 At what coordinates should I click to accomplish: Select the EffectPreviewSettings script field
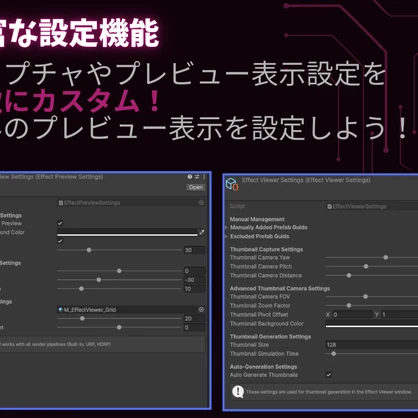coord(131,203)
